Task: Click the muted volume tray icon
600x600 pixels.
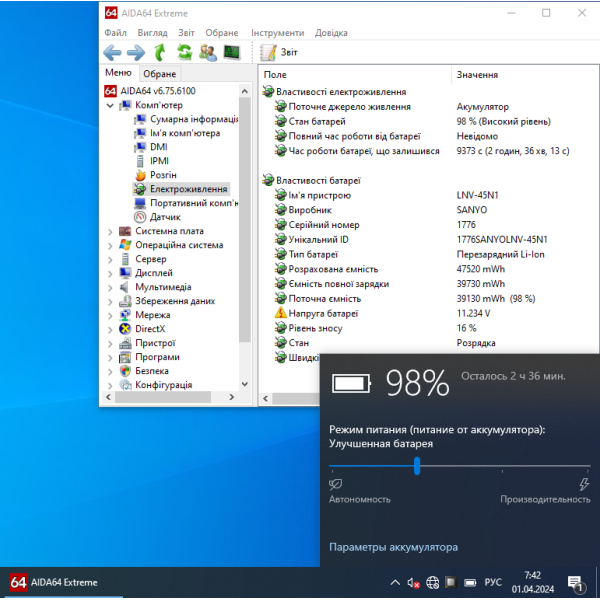Action: click(413, 583)
